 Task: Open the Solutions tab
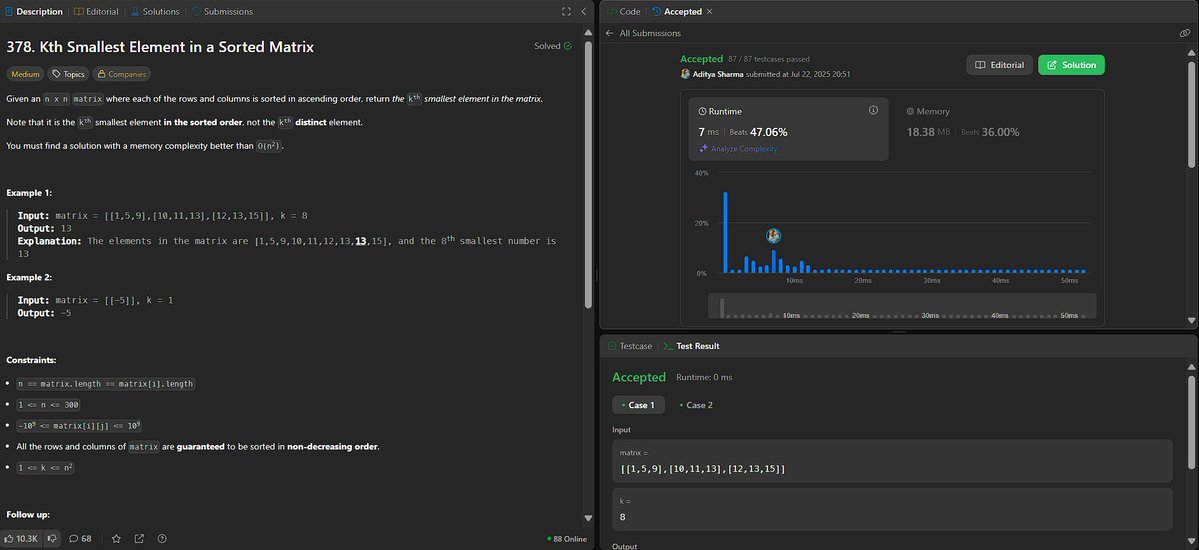point(154,11)
